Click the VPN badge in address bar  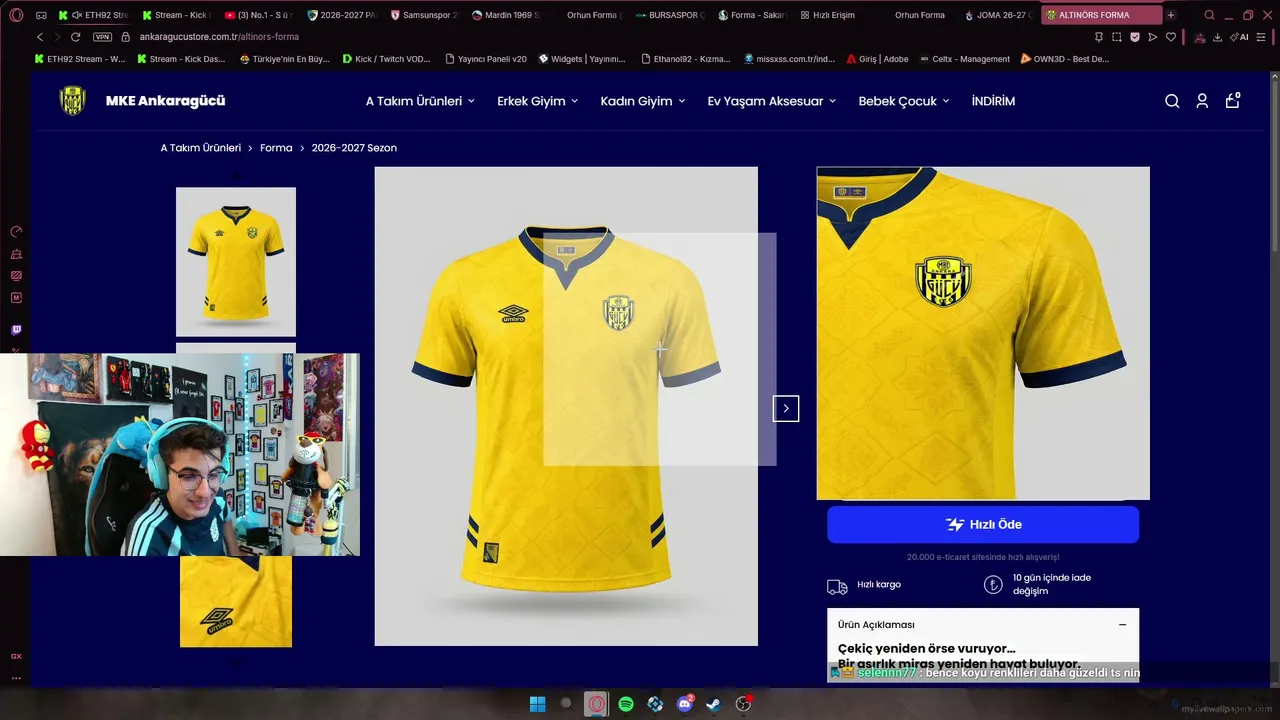tap(102, 37)
